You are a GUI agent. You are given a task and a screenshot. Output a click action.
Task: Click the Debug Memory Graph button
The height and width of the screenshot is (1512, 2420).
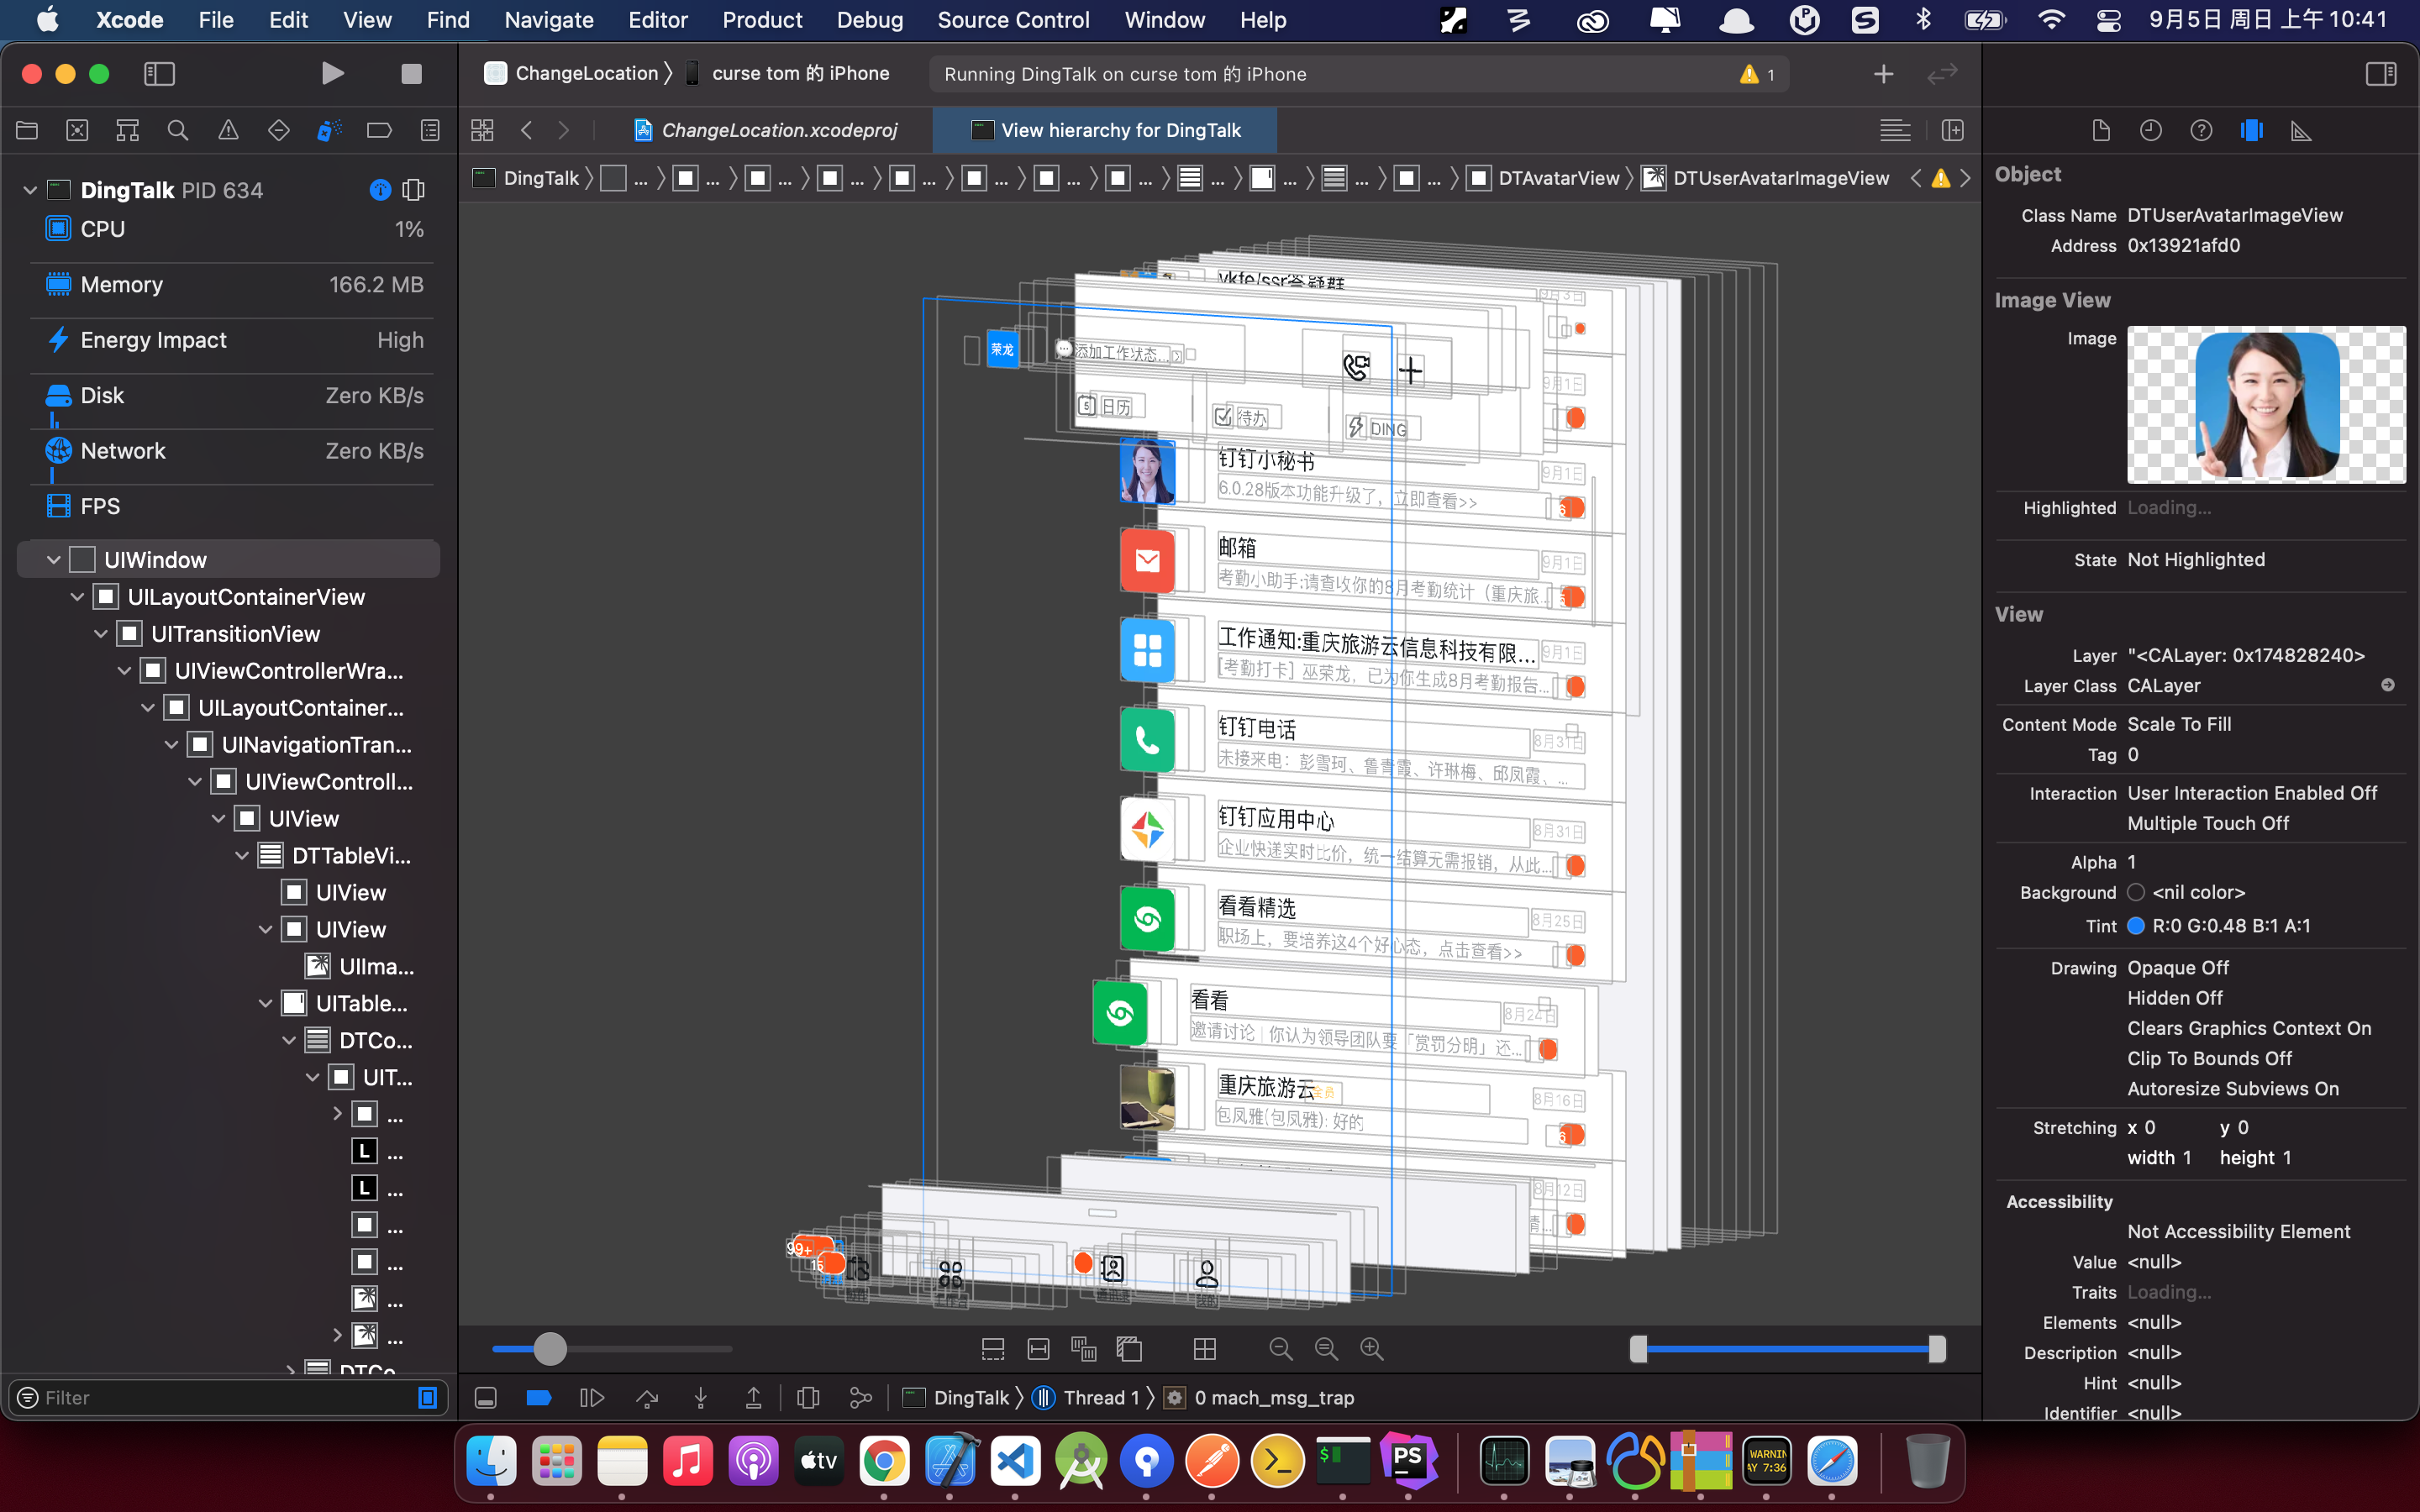click(860, 1398)
